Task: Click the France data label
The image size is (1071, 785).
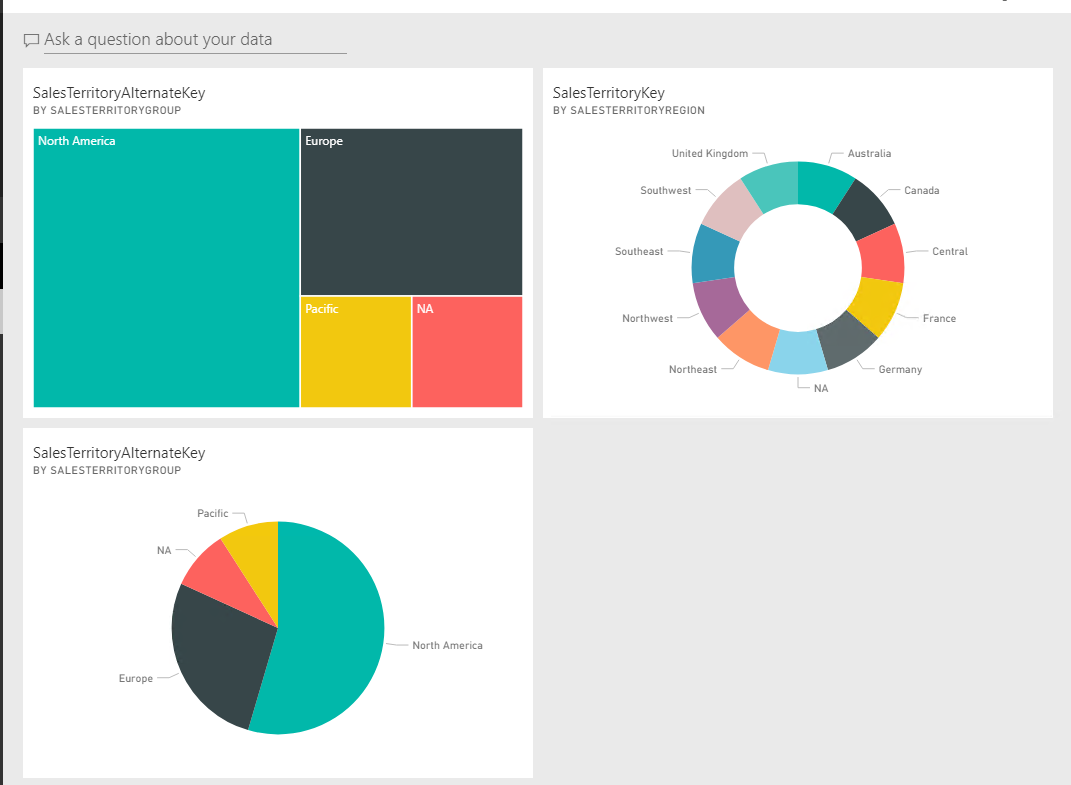Action: click(939, 318)
